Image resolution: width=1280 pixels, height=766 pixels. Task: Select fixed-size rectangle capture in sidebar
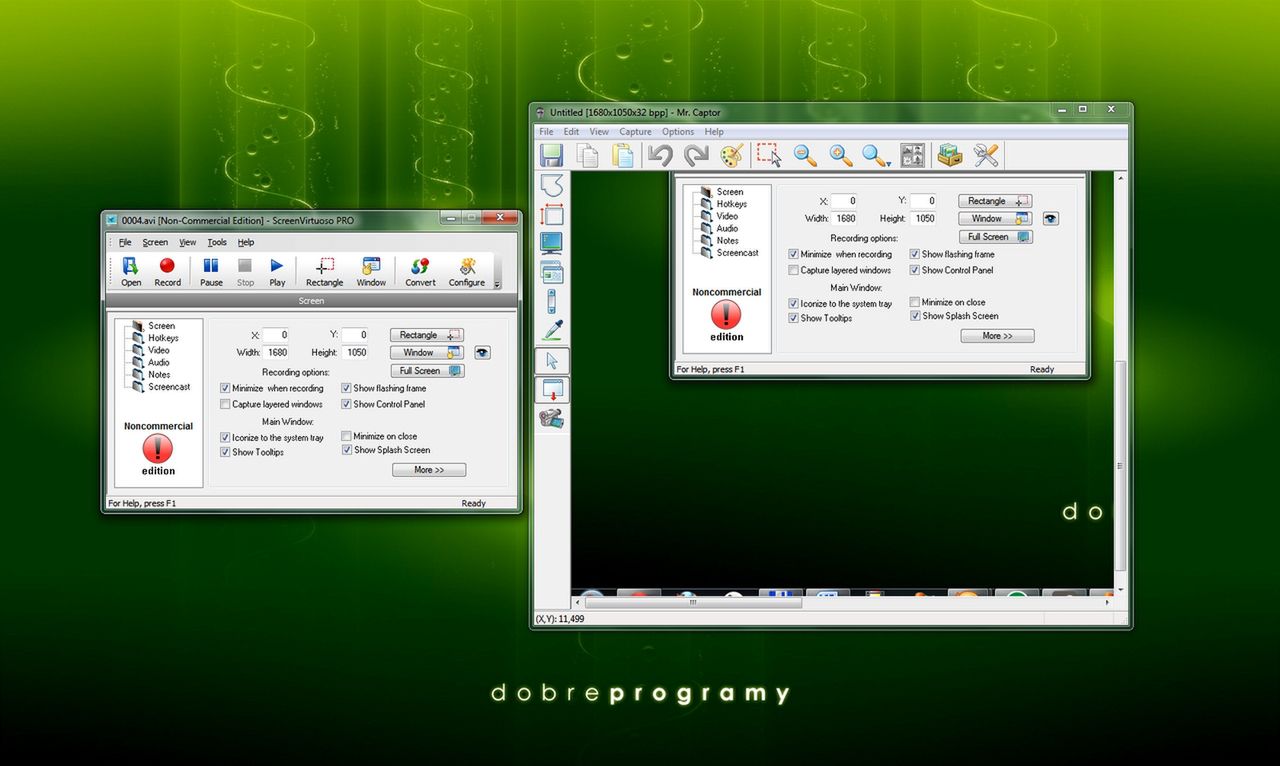[552, 214]
